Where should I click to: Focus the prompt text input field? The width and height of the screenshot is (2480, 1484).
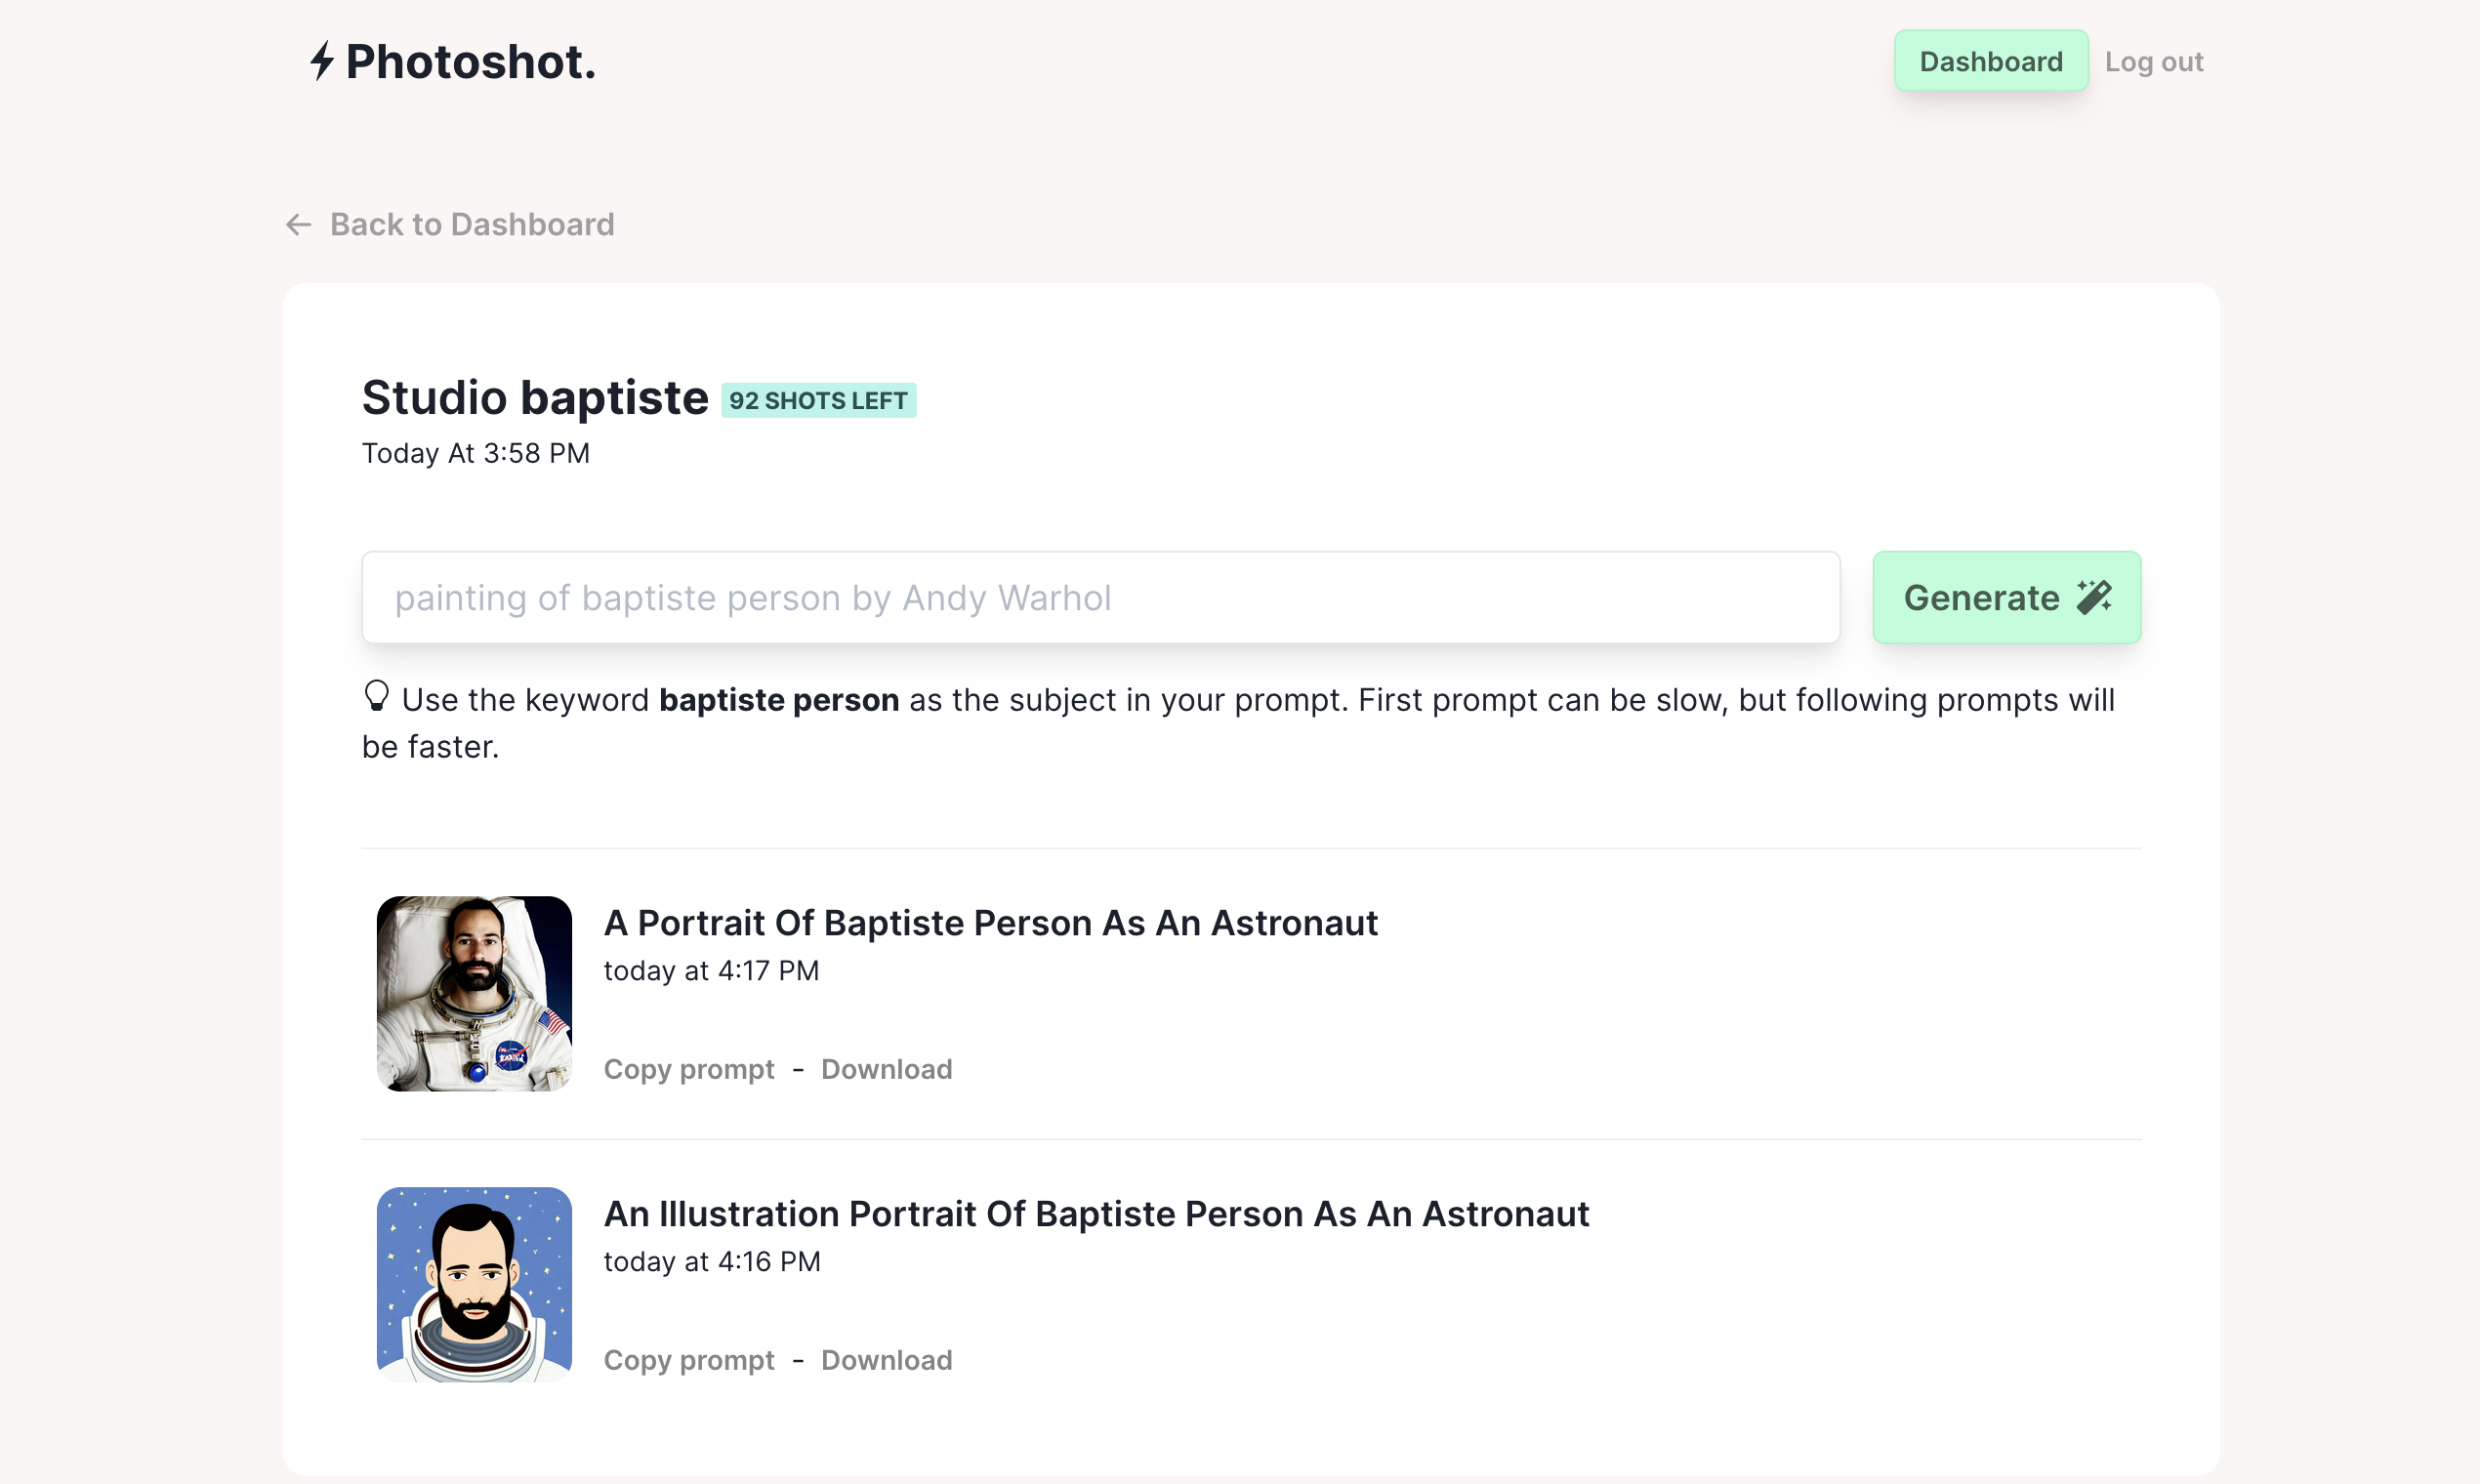coord(1100,597)
